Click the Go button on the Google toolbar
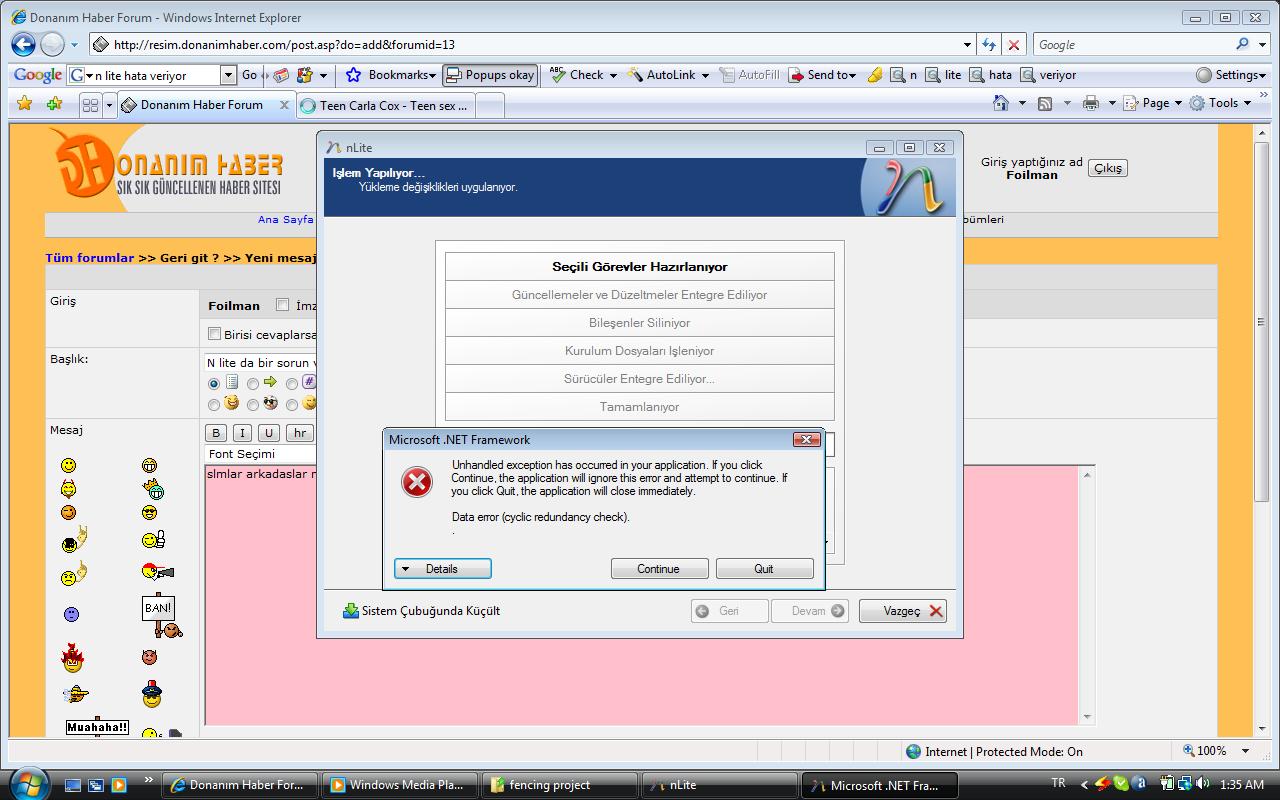 point(250,75)
